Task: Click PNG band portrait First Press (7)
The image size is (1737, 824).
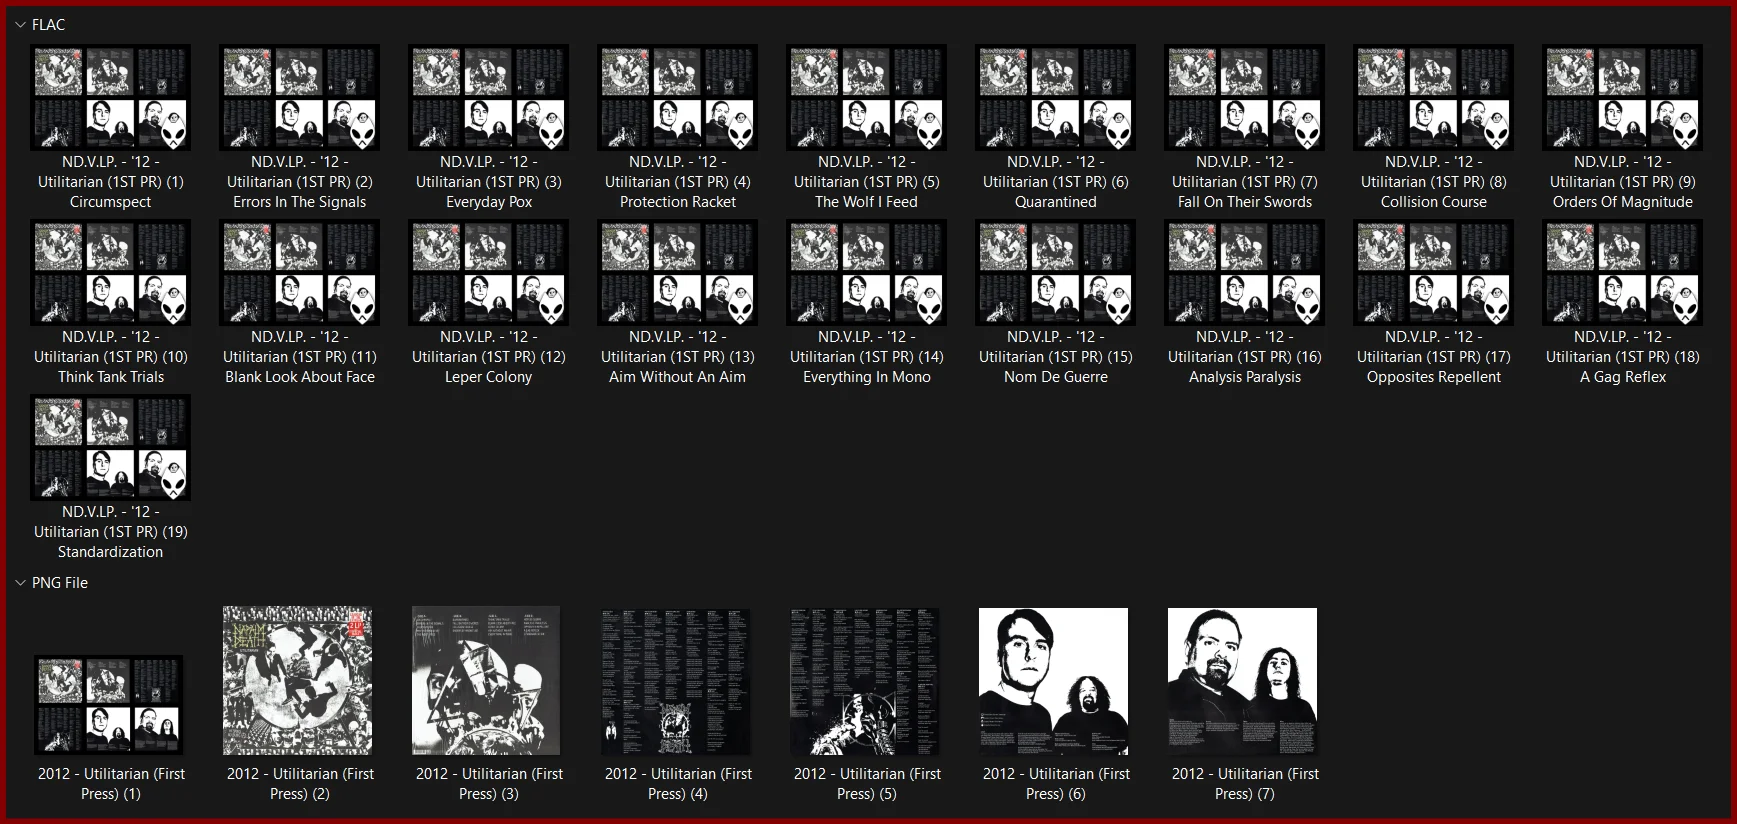Action: pyautogui.click(x=1243, y=681)
